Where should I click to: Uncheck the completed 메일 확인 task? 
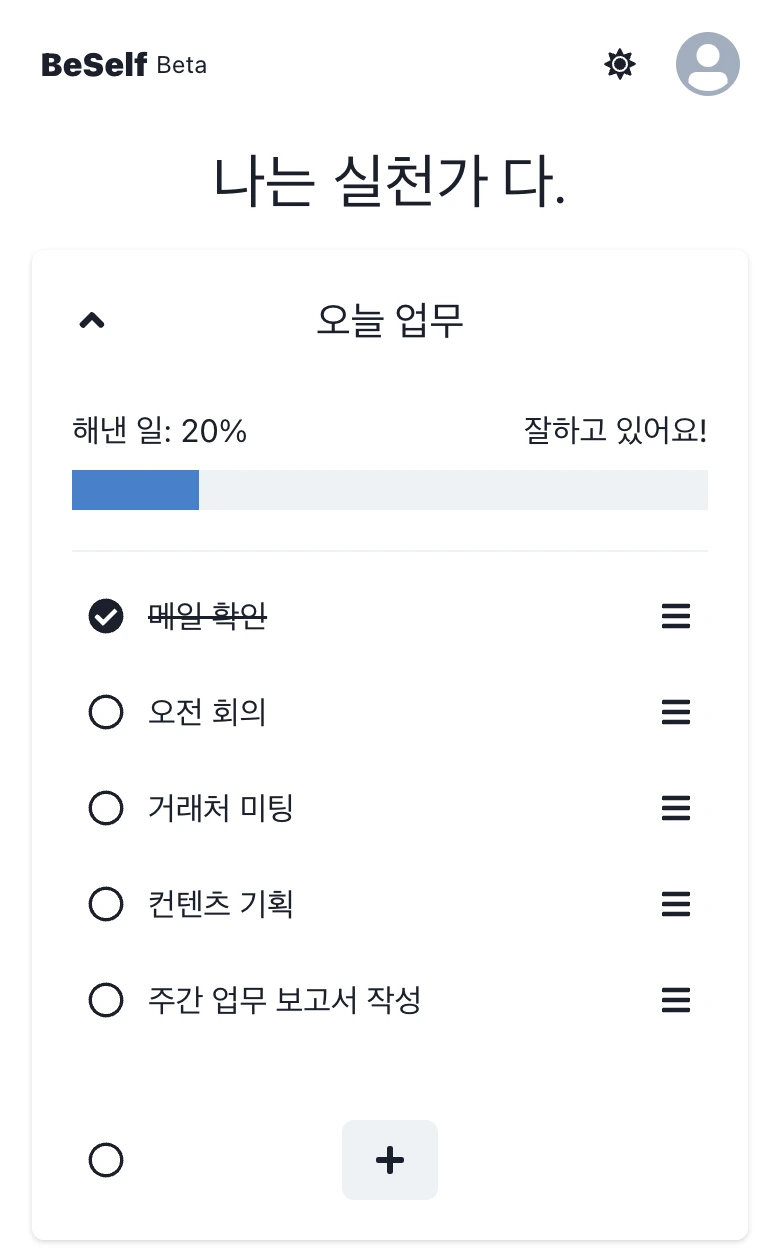tap(106, 617)
